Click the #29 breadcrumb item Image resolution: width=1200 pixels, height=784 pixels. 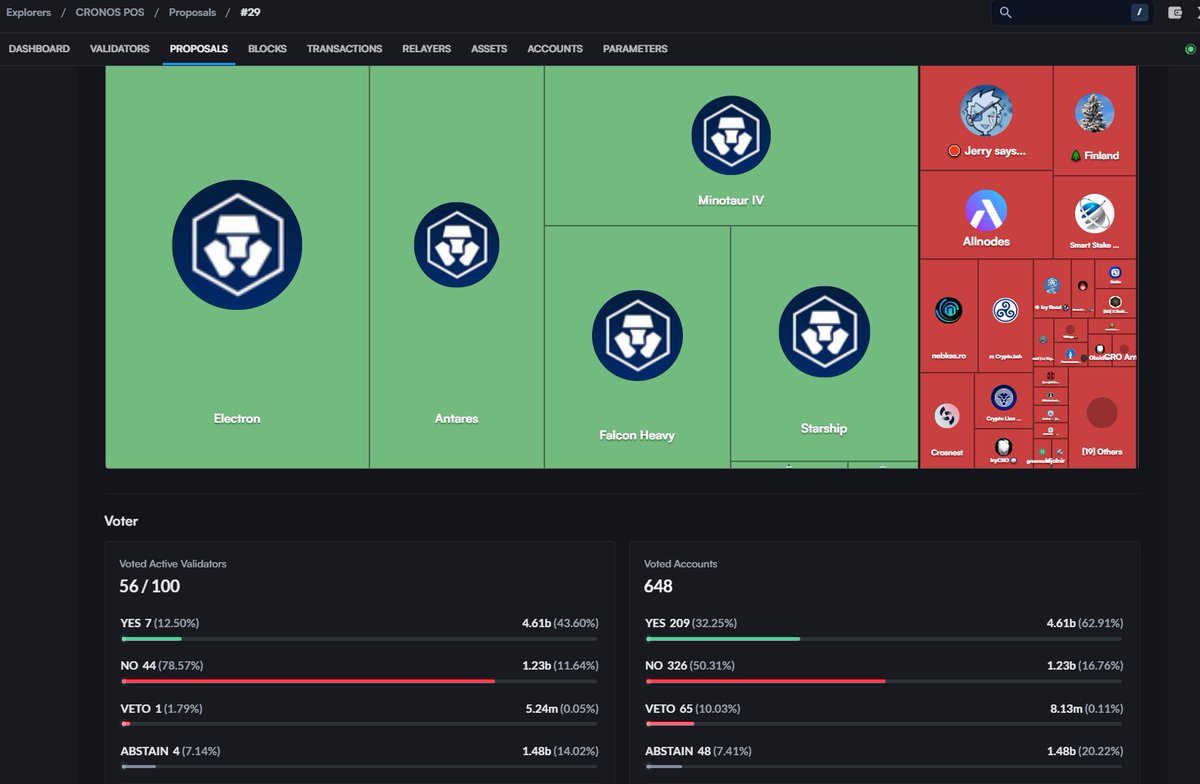(x=251, y=12)
